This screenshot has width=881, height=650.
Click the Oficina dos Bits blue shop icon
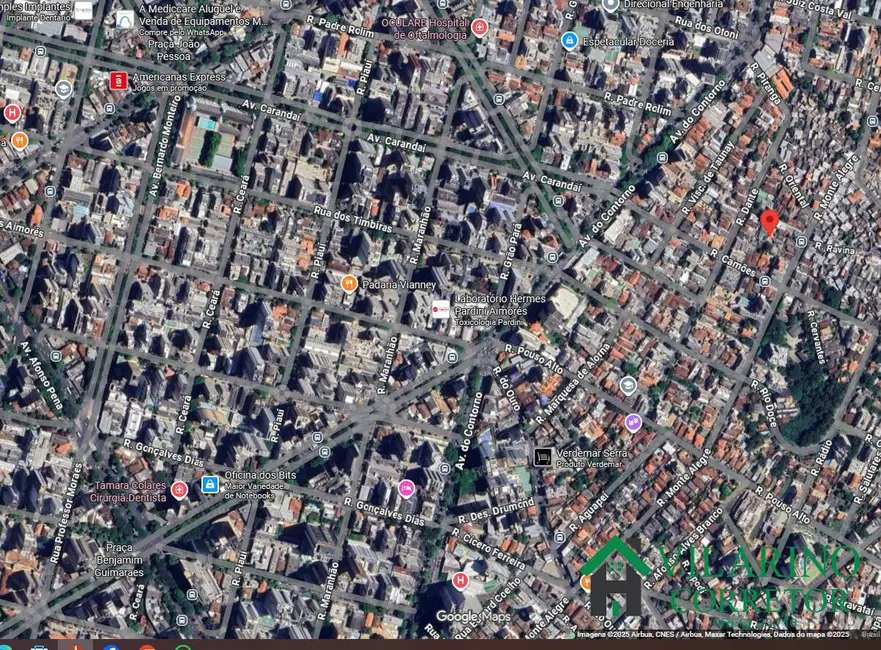(210, 485)
